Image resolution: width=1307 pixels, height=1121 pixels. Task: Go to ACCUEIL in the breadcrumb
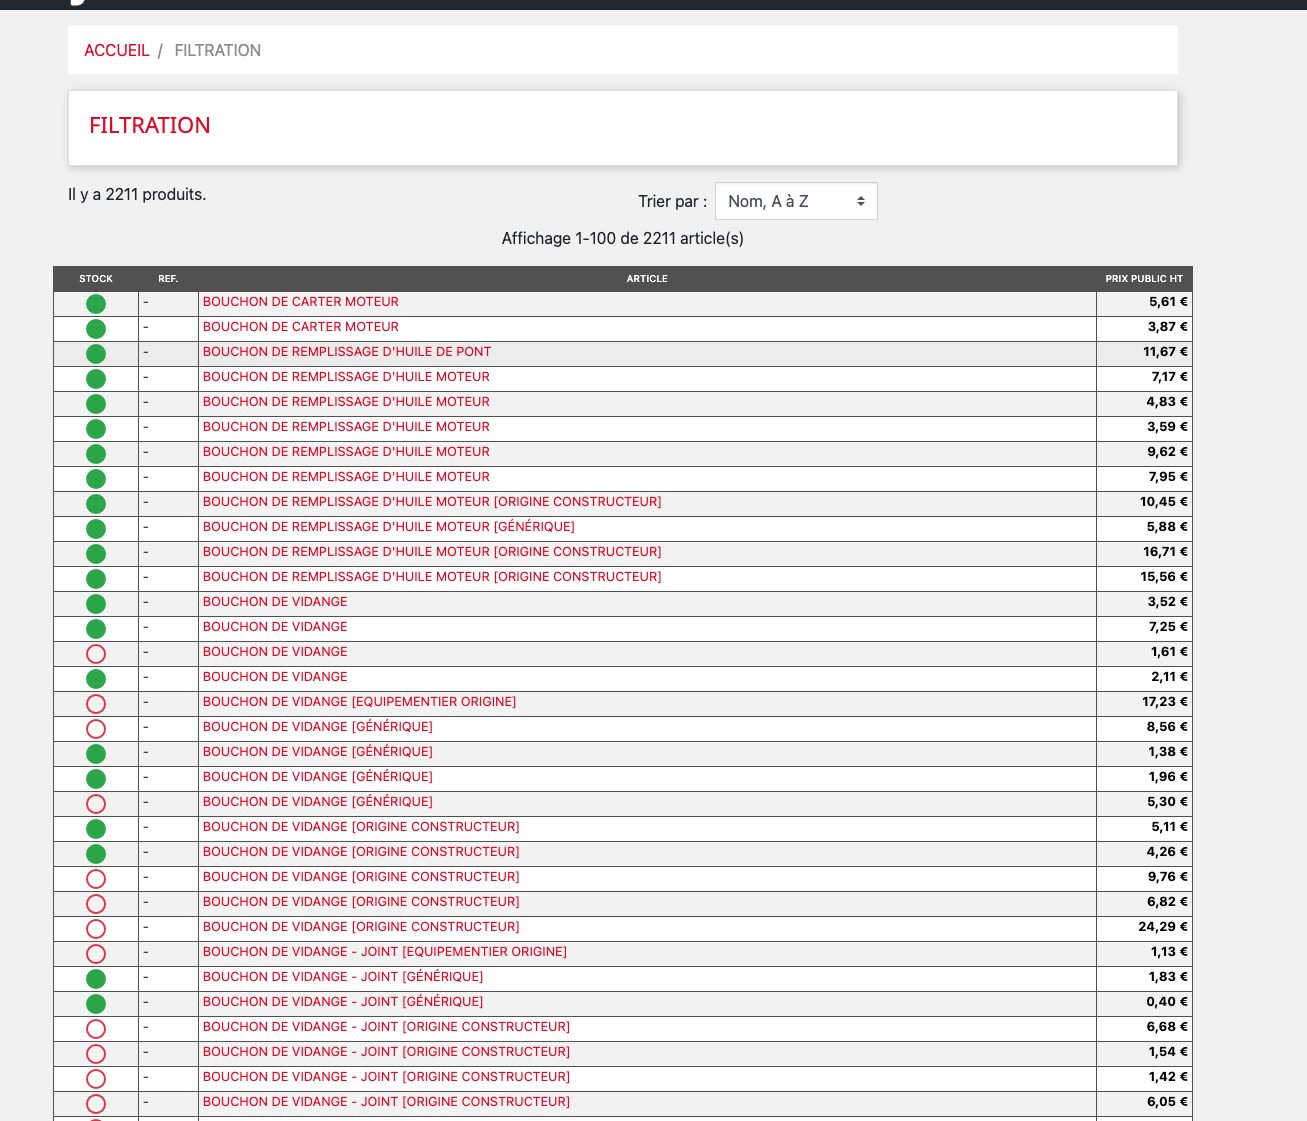click(x=116, y=50)
